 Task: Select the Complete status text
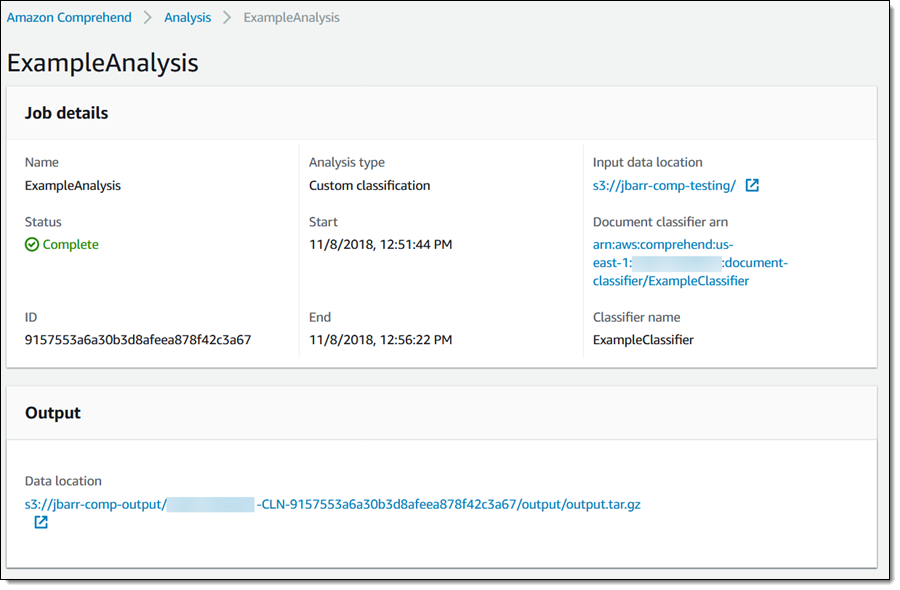(71, 244)
